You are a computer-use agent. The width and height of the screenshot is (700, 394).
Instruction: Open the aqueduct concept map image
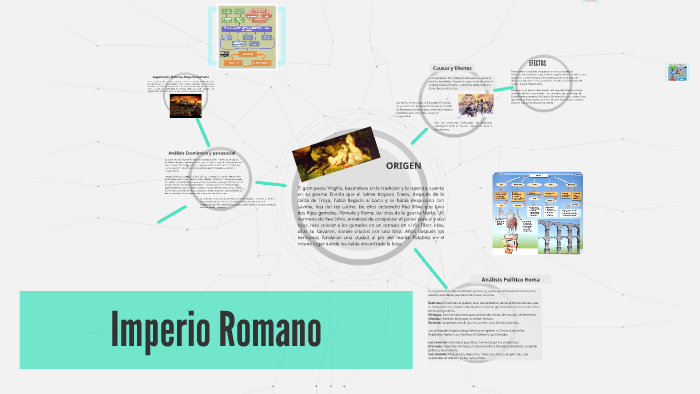[x=538, y=213]
